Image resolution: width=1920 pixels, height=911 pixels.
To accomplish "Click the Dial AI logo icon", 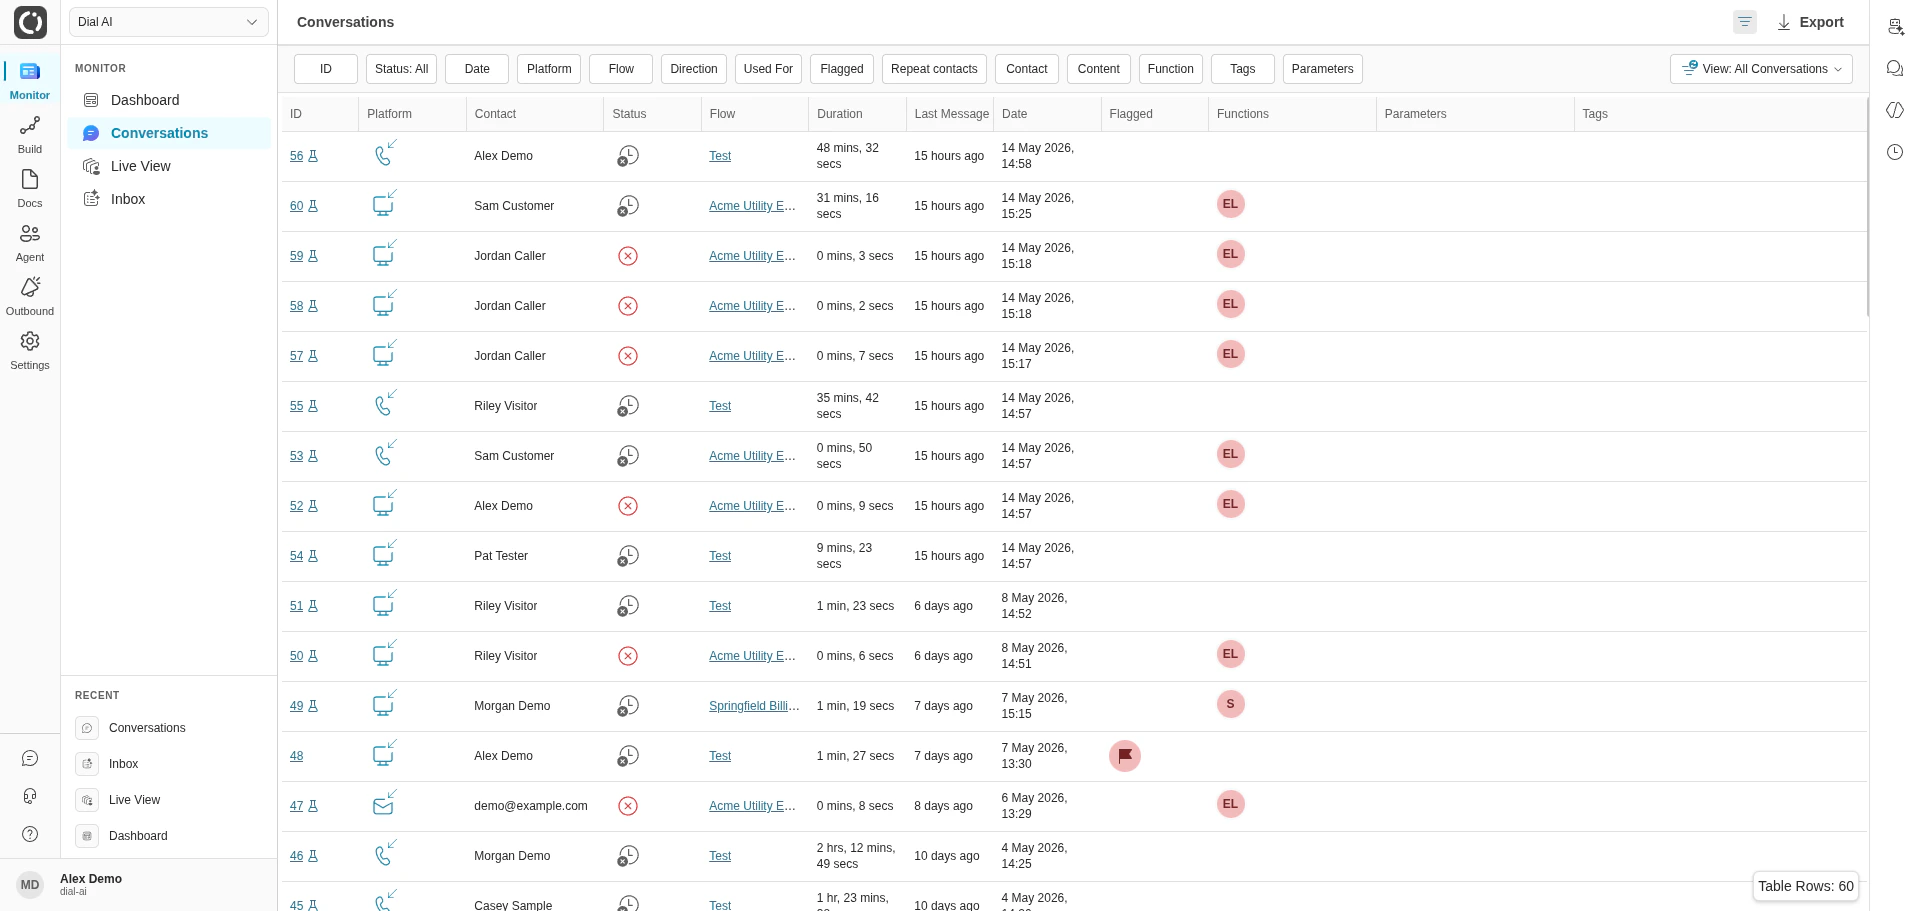I will coord(30,22).
